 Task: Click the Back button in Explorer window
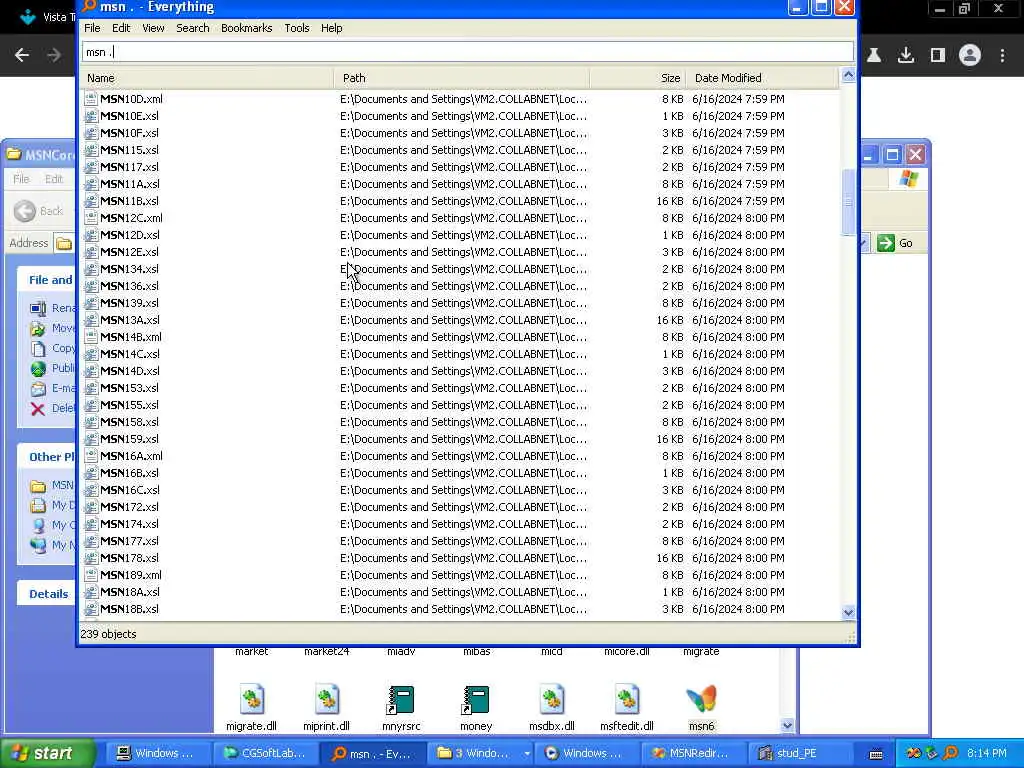pyautogui.click(x=39, y=211)
